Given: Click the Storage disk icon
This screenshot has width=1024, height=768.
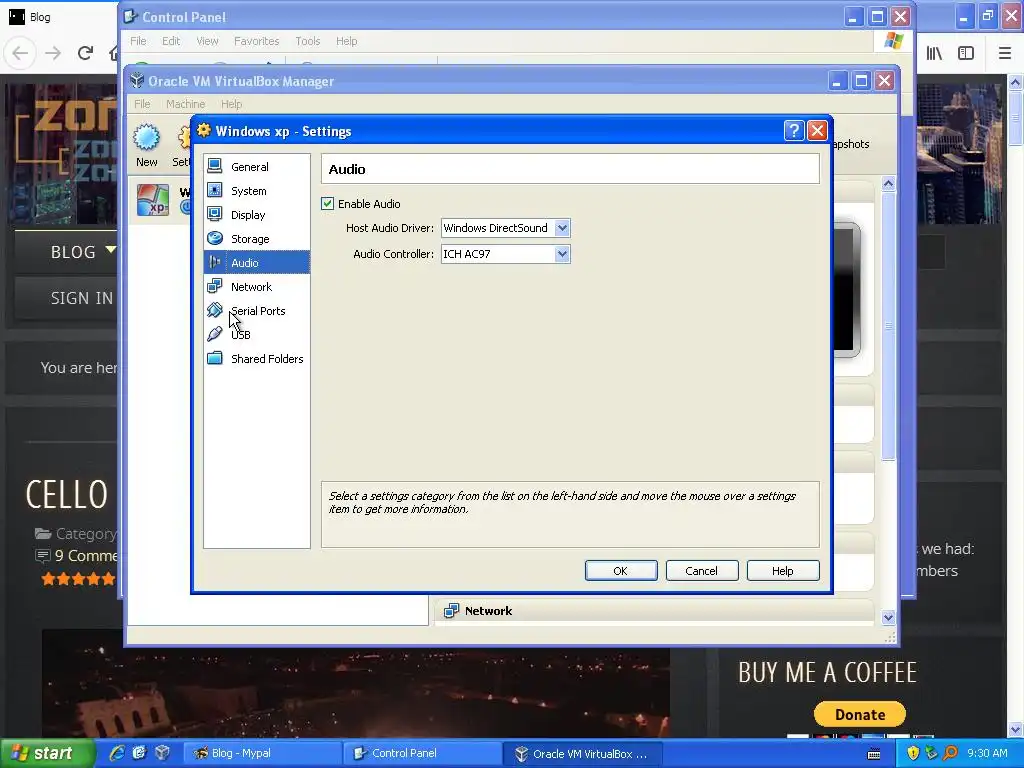Looking at the screenshot, I should 215,238.
